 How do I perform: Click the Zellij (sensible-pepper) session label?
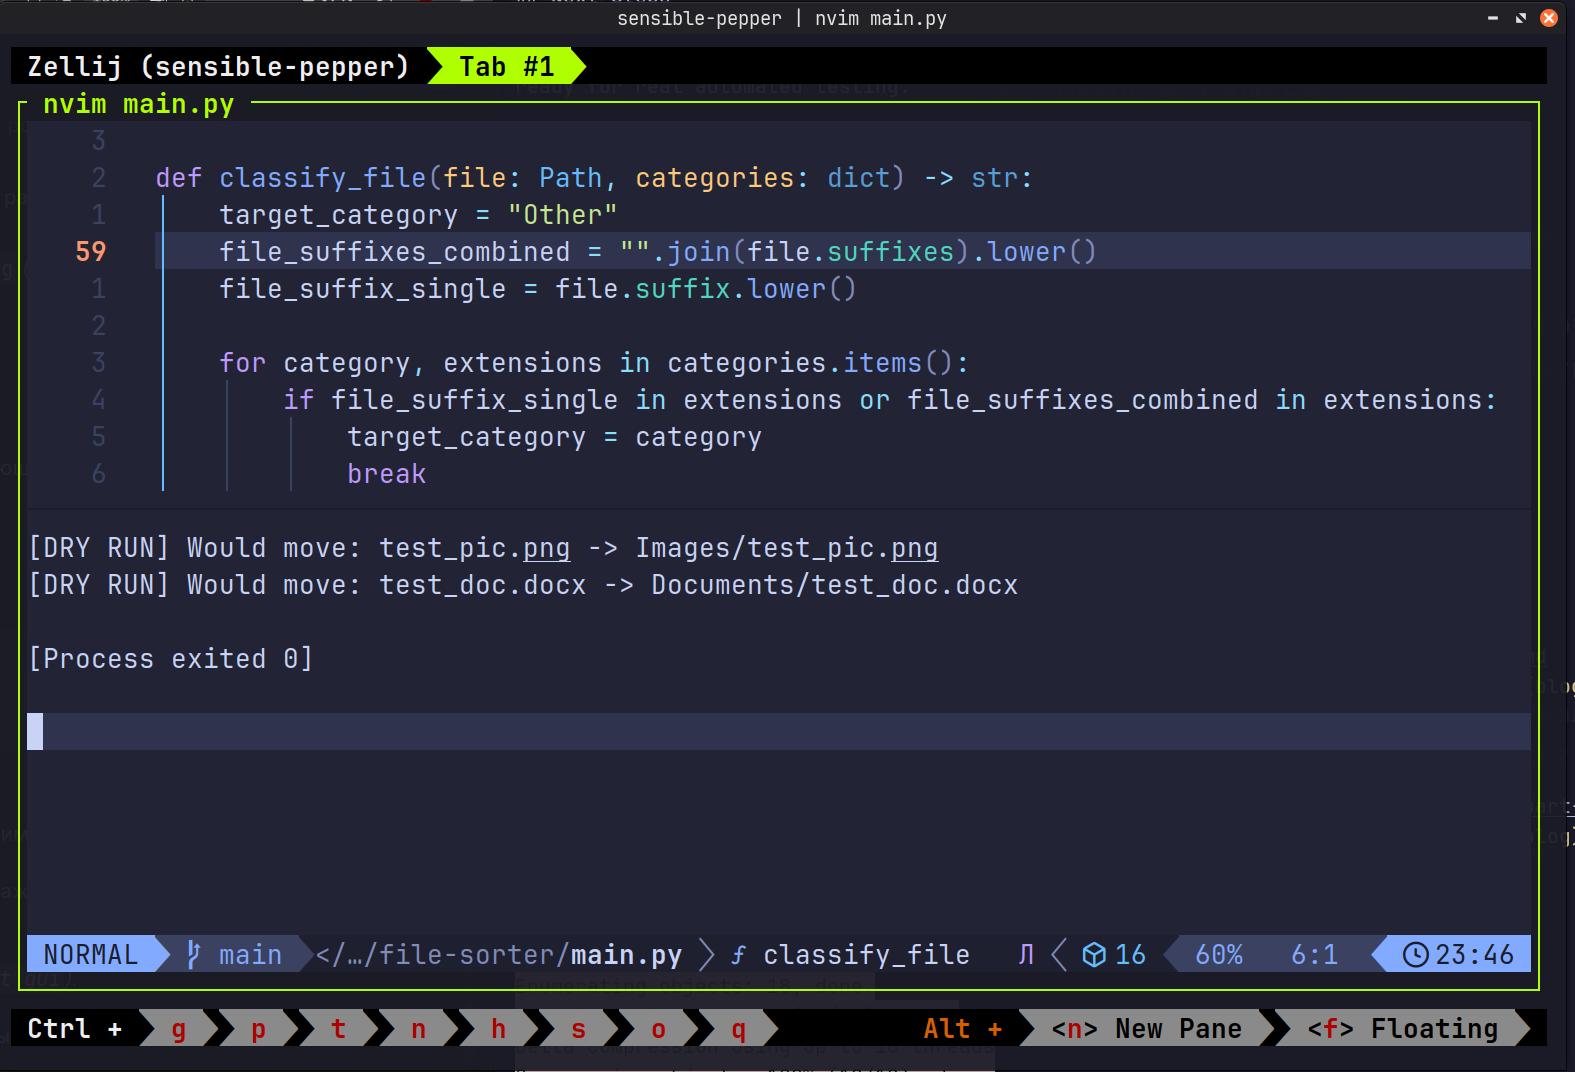click(219, 66)
